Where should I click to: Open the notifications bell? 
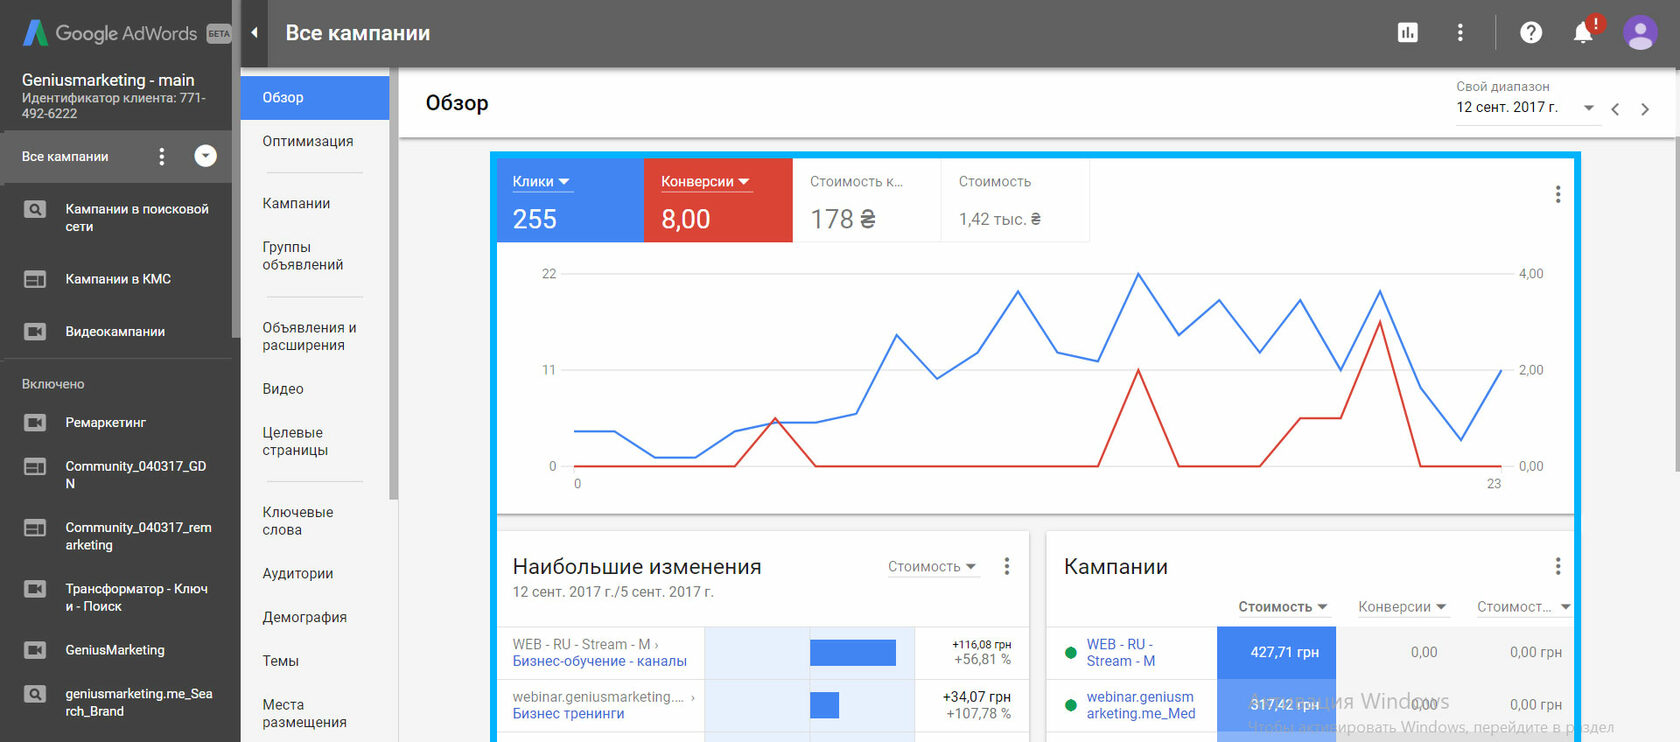[1584, 32]
